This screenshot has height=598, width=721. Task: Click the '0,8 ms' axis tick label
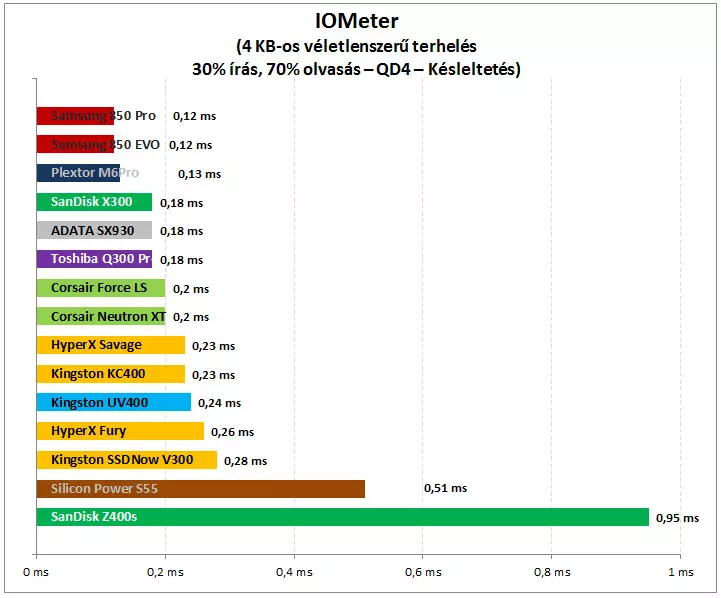pyautogui.click(x=552, y=572)
